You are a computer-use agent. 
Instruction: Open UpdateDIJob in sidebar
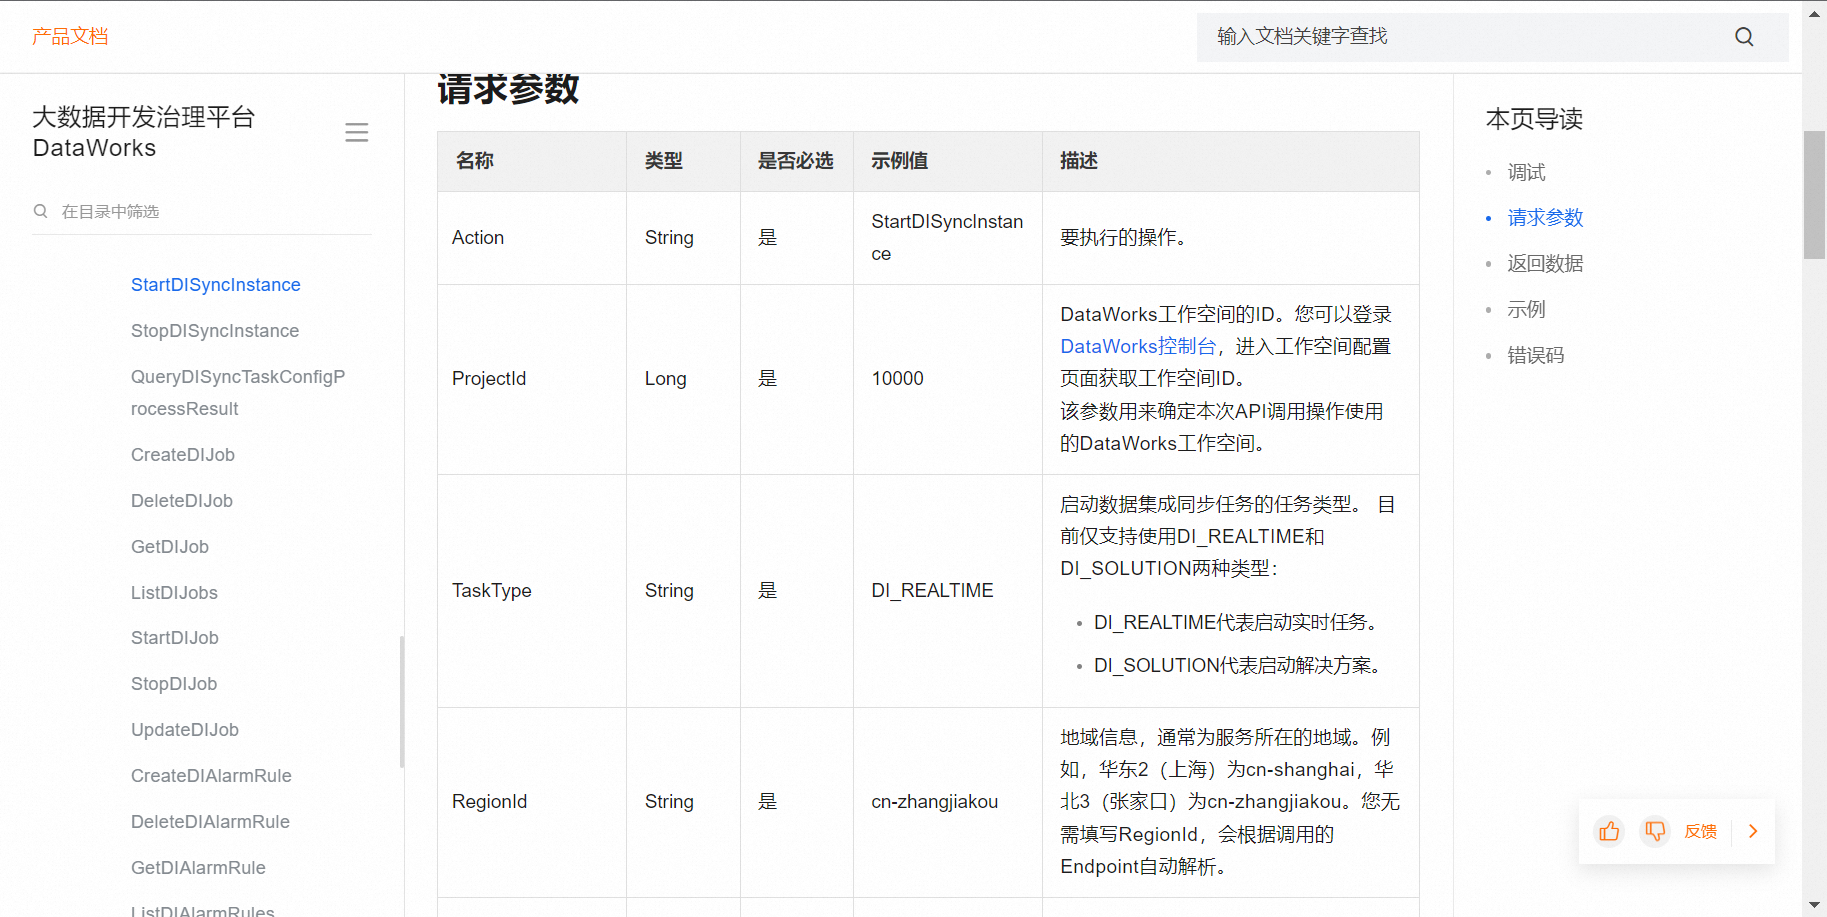(185, 730)
